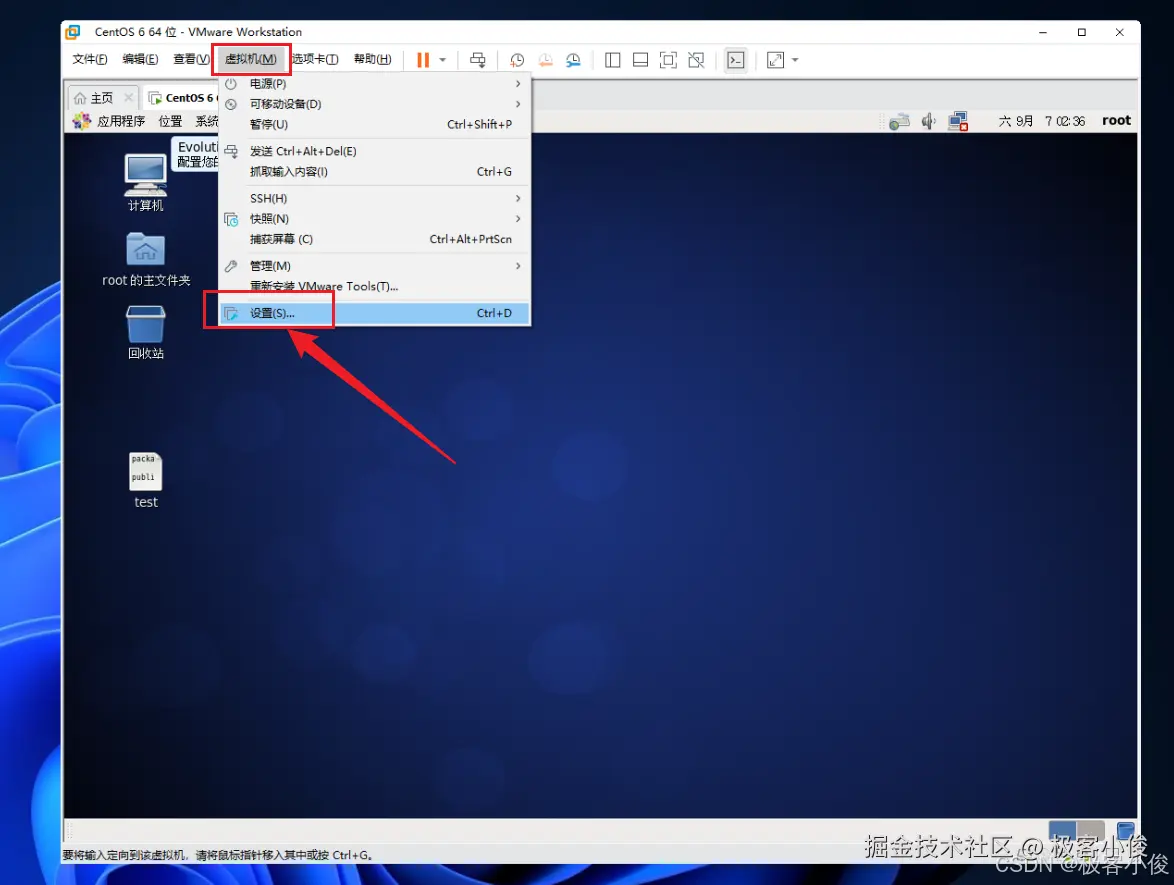Toggle the thumbnail bar view icon

[640, 60]
